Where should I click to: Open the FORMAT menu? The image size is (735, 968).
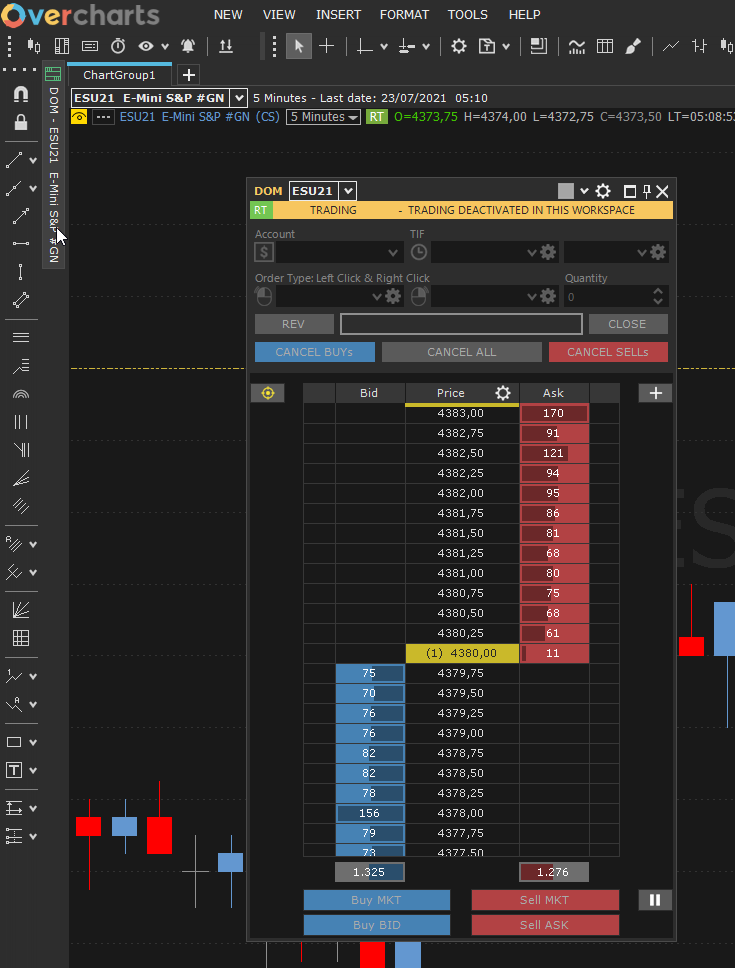click(x=404, y=14)
